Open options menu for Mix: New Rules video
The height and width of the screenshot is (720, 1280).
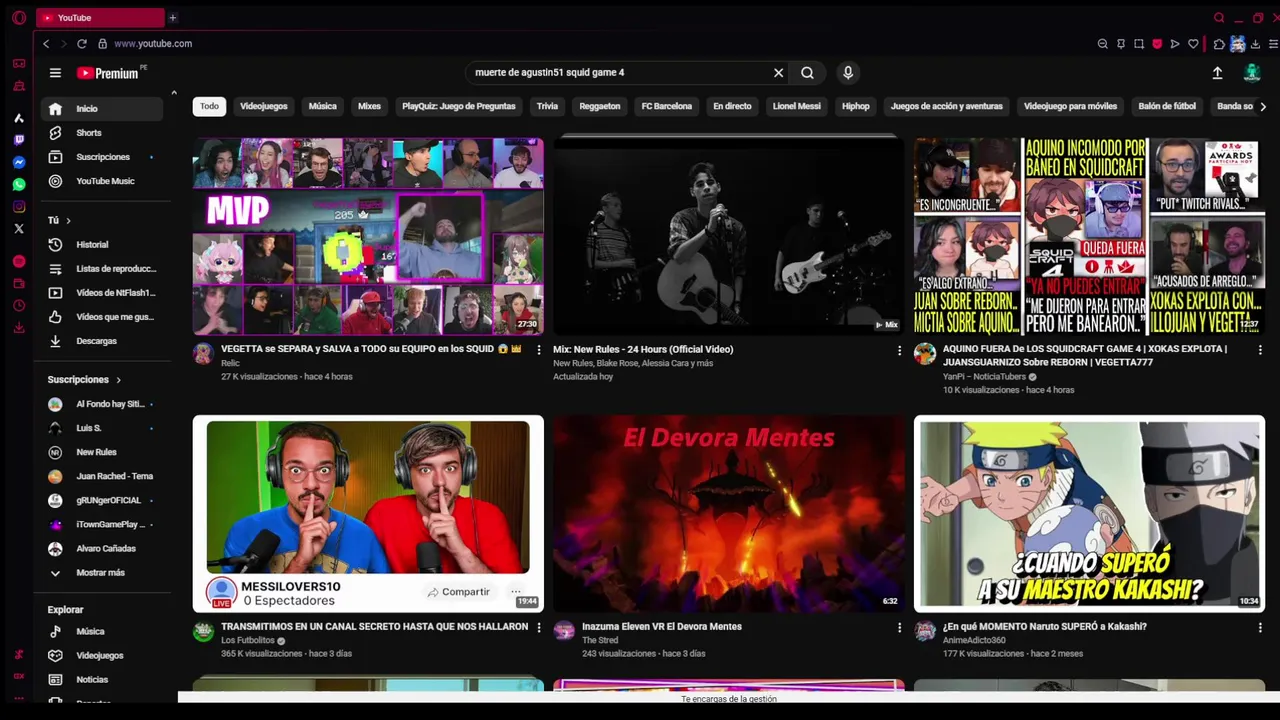click(x=899, y=350)
